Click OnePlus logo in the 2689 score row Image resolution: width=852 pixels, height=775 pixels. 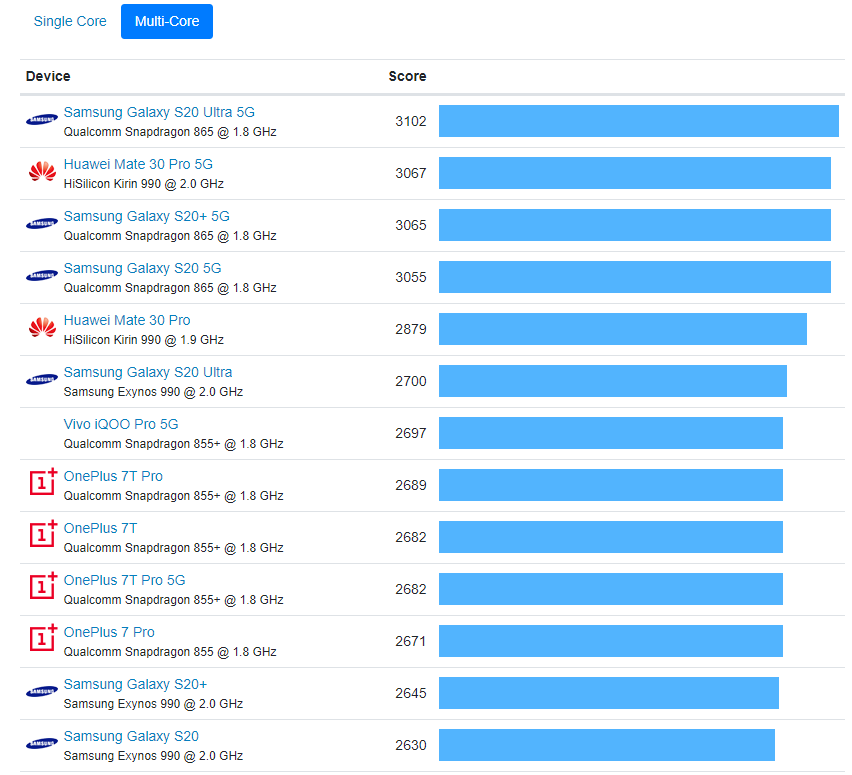43,482
